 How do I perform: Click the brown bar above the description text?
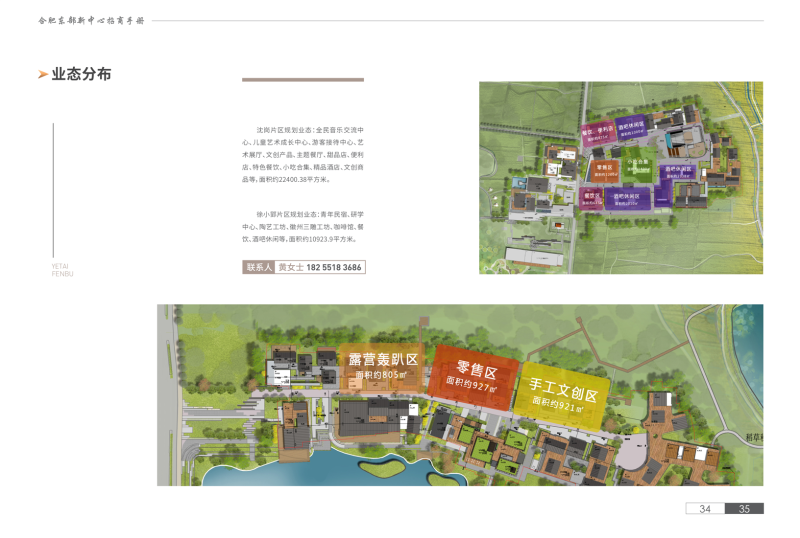click(303, 80)
